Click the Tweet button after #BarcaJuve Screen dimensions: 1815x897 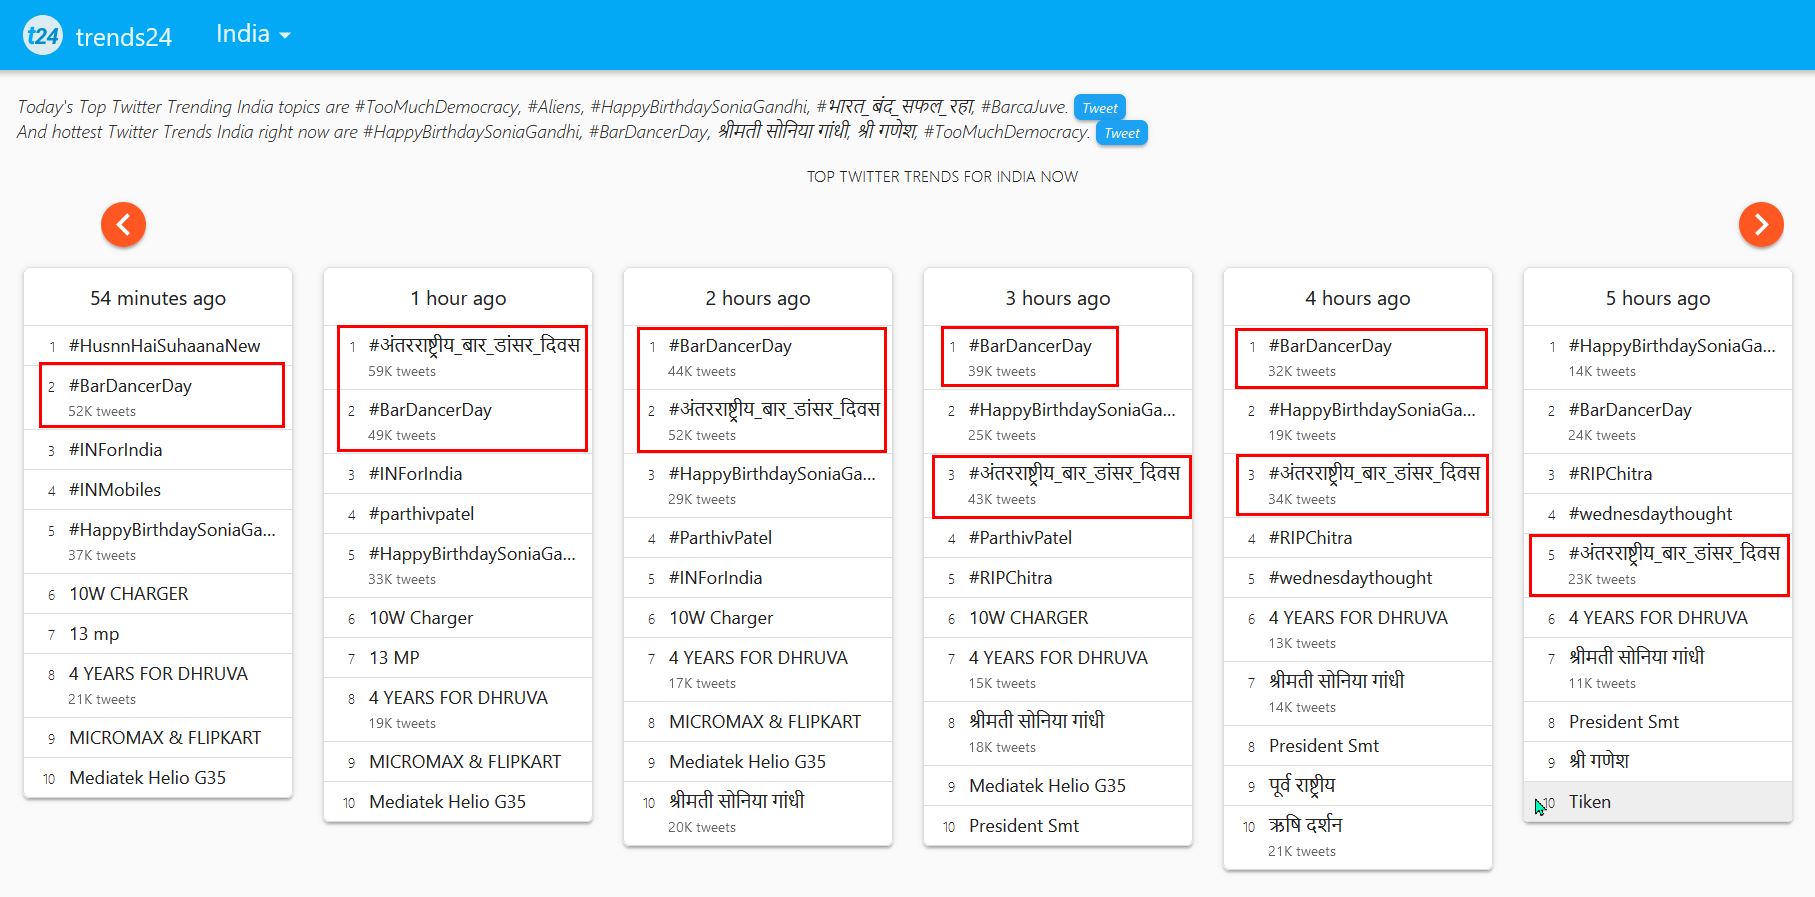point(1100,108)
